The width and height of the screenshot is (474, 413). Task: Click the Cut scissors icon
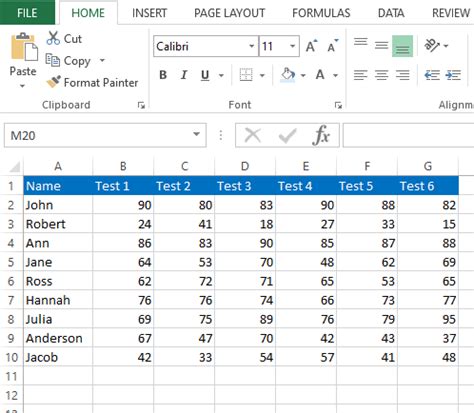pos(53,38)
